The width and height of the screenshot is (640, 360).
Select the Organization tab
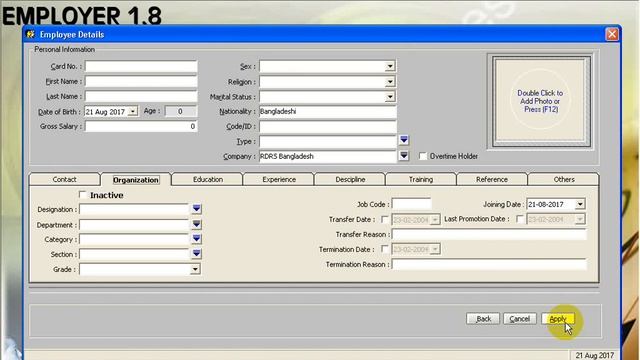coord(136,180)
